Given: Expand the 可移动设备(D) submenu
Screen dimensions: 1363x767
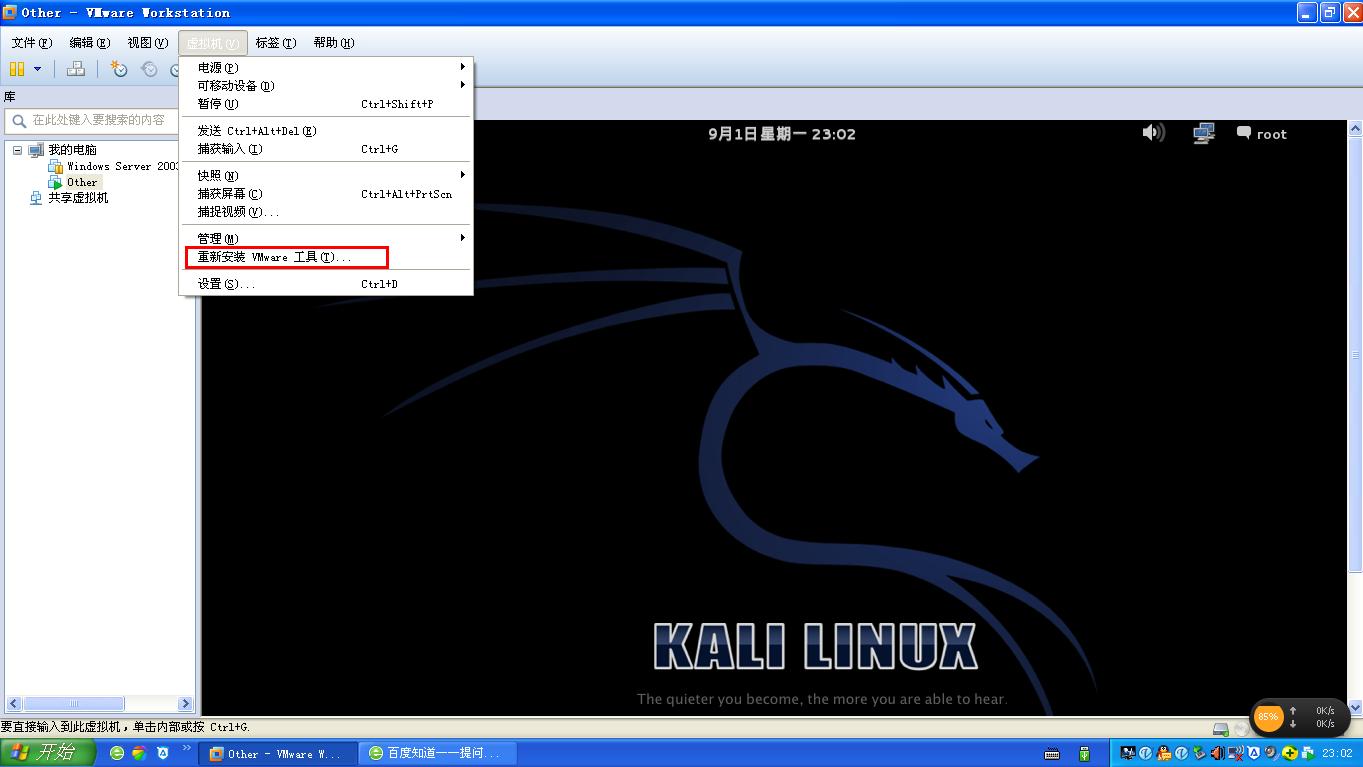Looking at the screenshot, I should (x=326, y=86).
